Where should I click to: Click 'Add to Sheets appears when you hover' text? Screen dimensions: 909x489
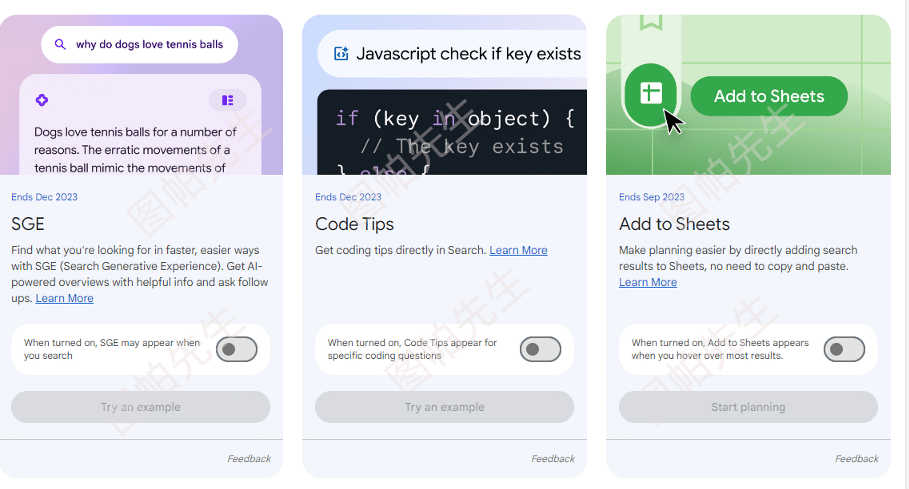click(x=720, y=349)
